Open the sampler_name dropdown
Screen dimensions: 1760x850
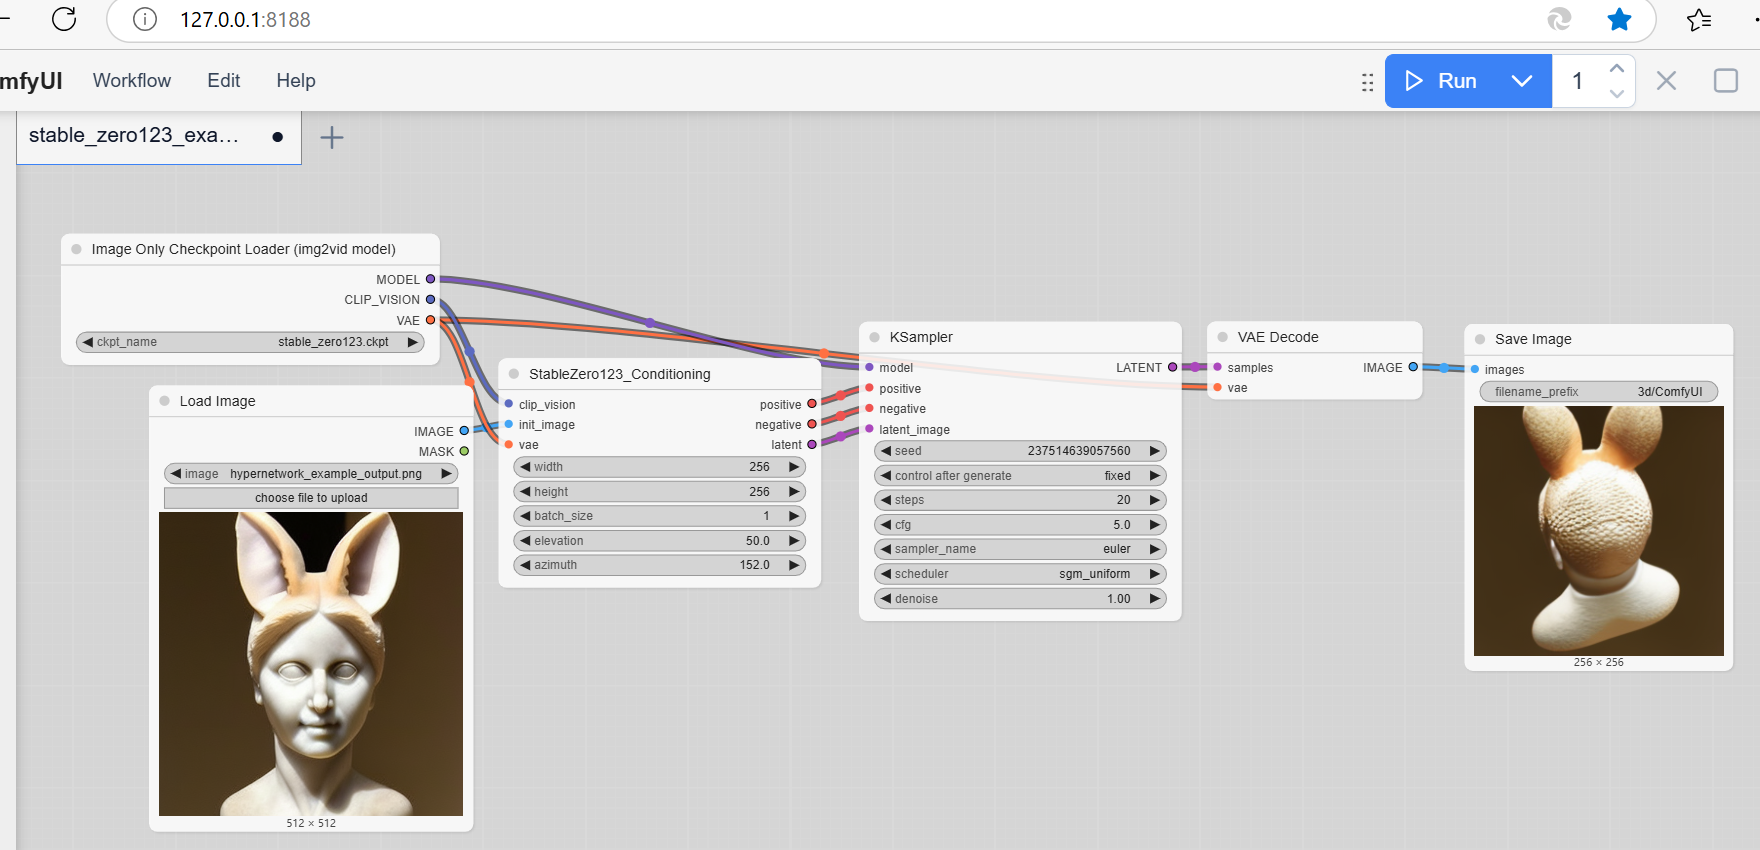[1020, 549]
